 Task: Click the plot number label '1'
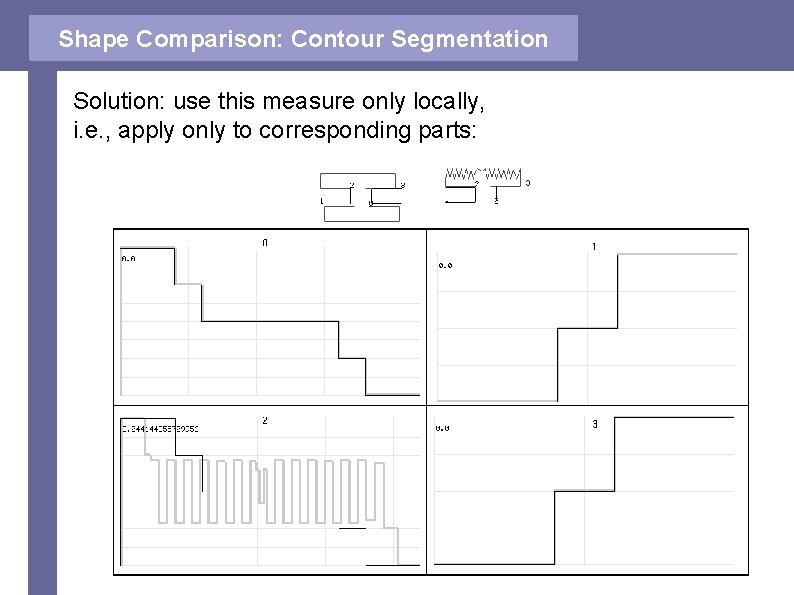595,246
